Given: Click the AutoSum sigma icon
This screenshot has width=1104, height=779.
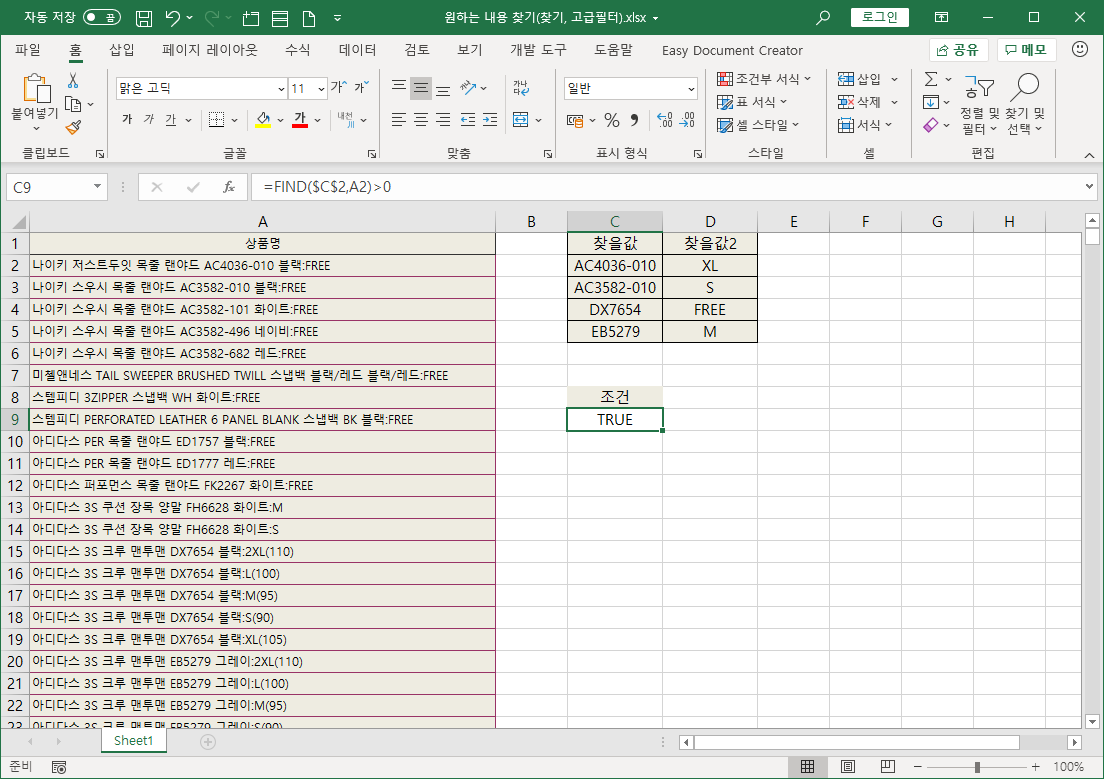Looking at the screenshot, I should [x=931, y=79].
